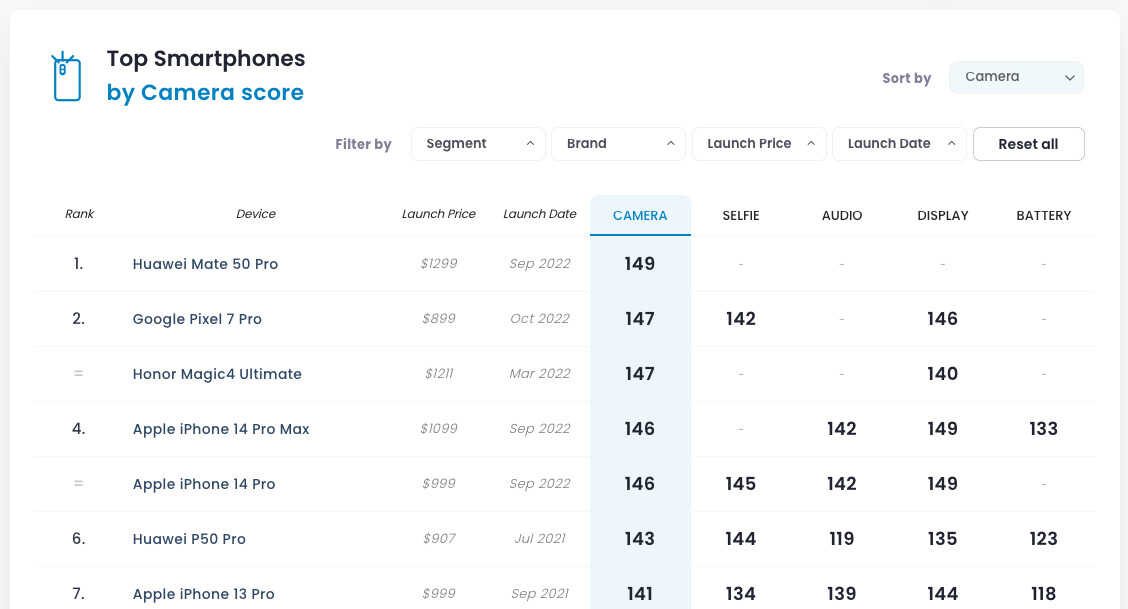Click the Top Smartphones heading

[206, 58]
